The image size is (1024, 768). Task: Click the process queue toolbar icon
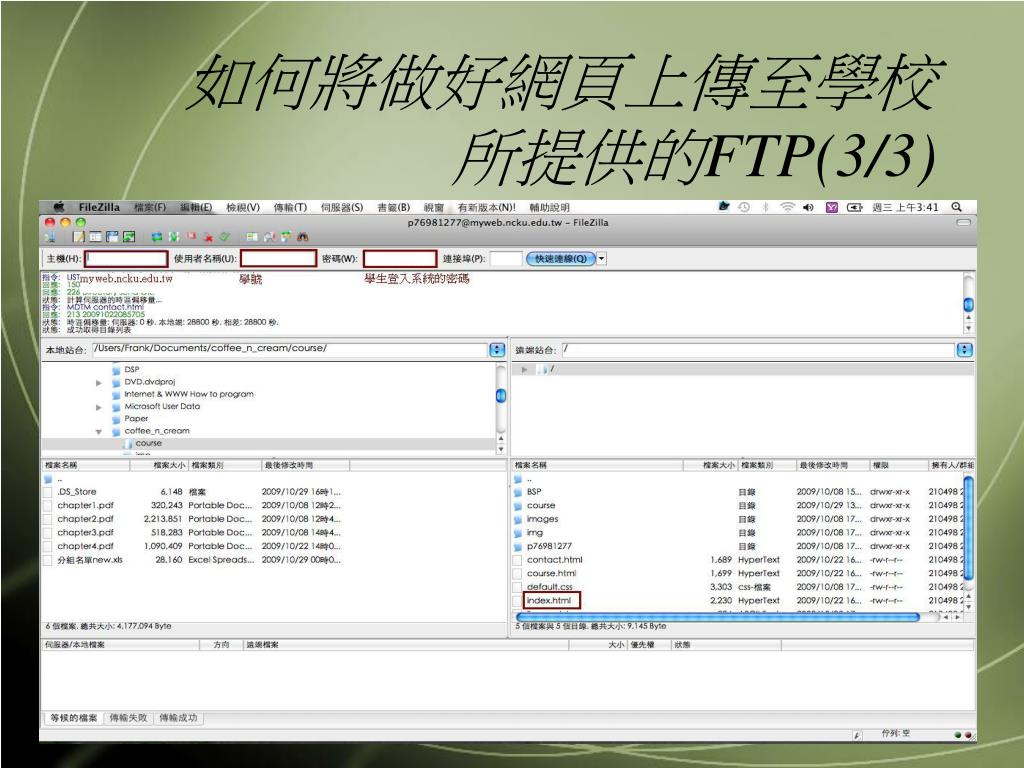174,236
